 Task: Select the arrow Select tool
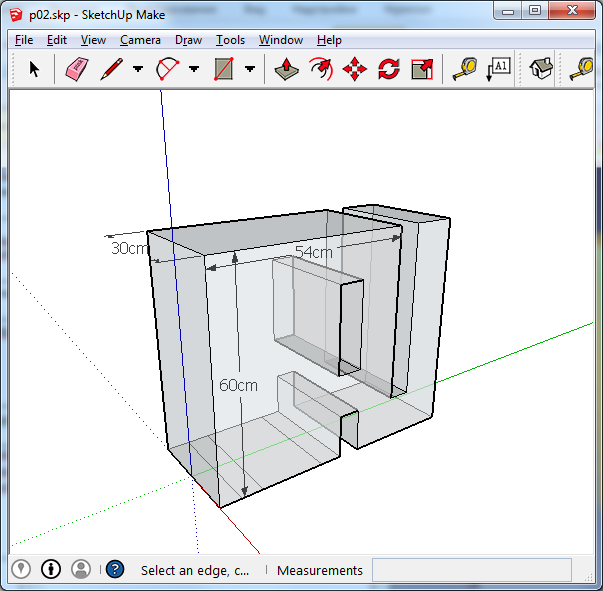[35, 69]
